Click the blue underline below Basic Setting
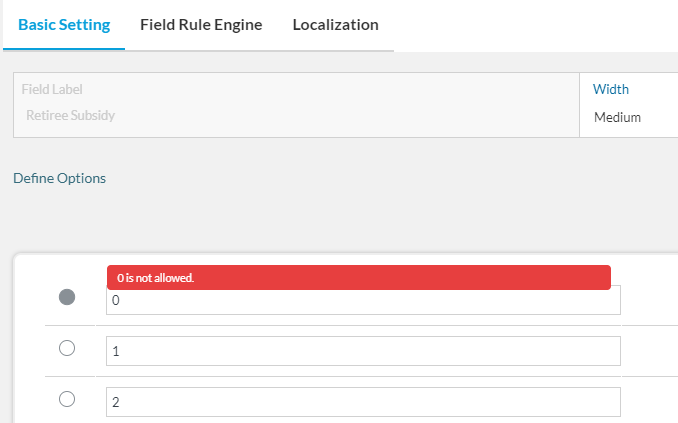The width and height of the screenshot is (678, 423). [64, 49]
